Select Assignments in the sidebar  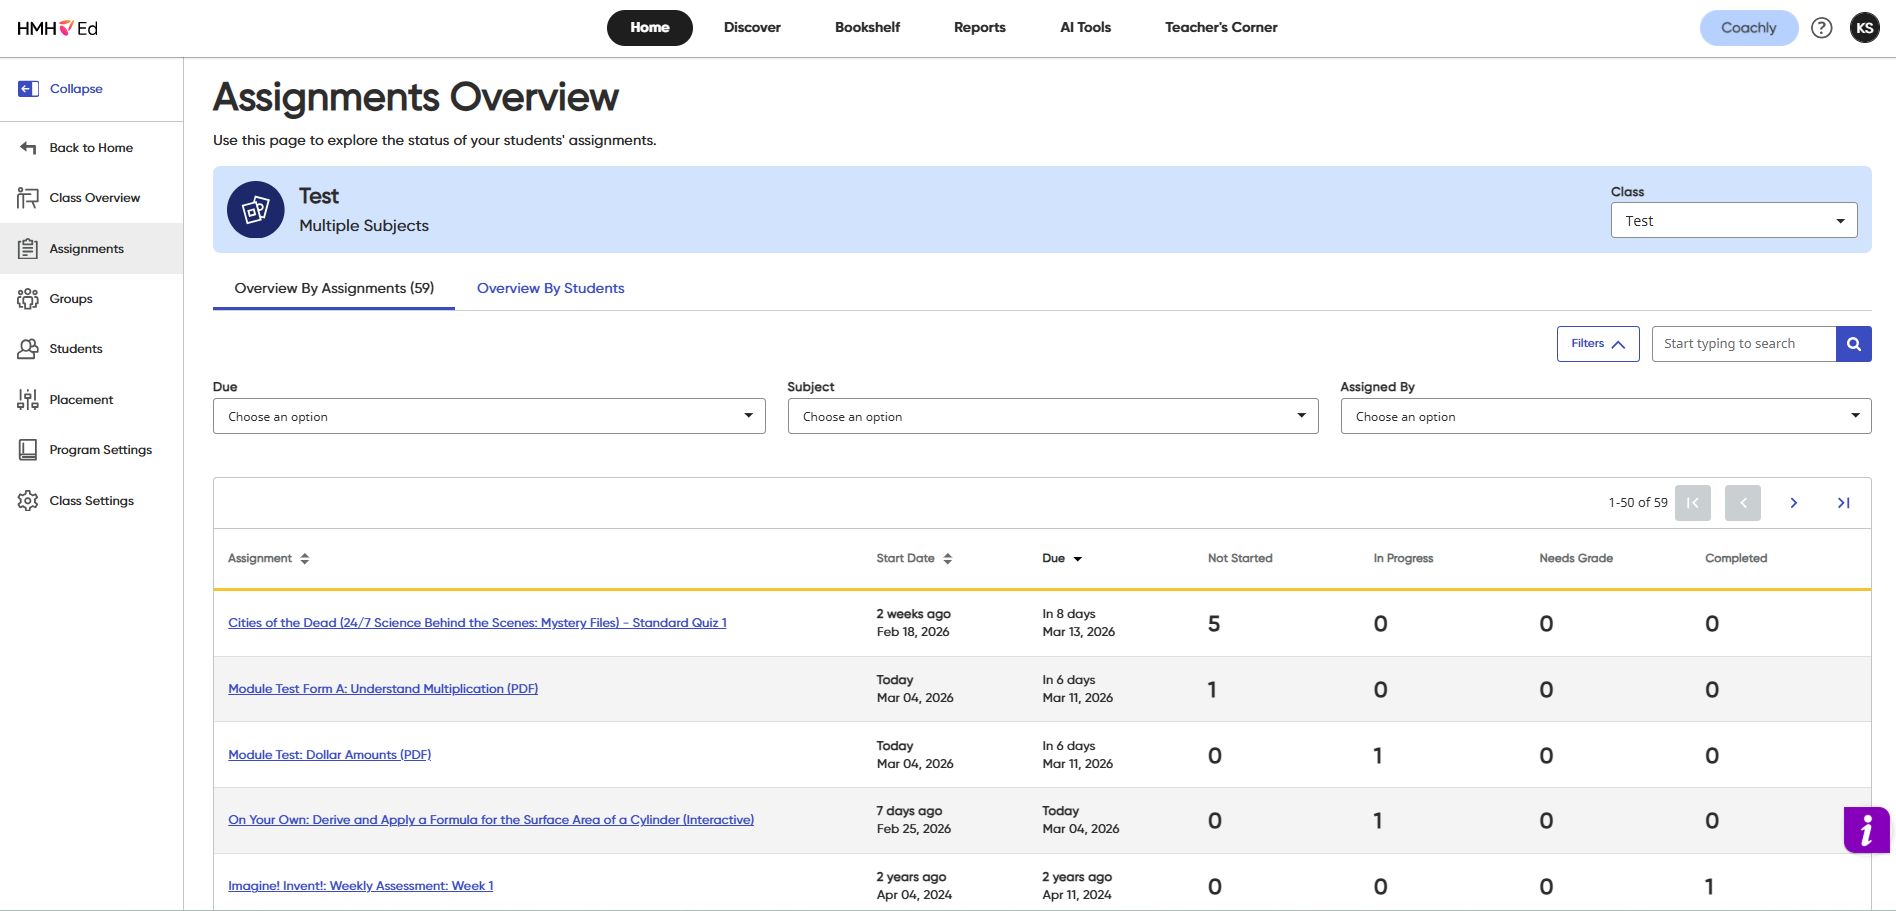point(91,249)
